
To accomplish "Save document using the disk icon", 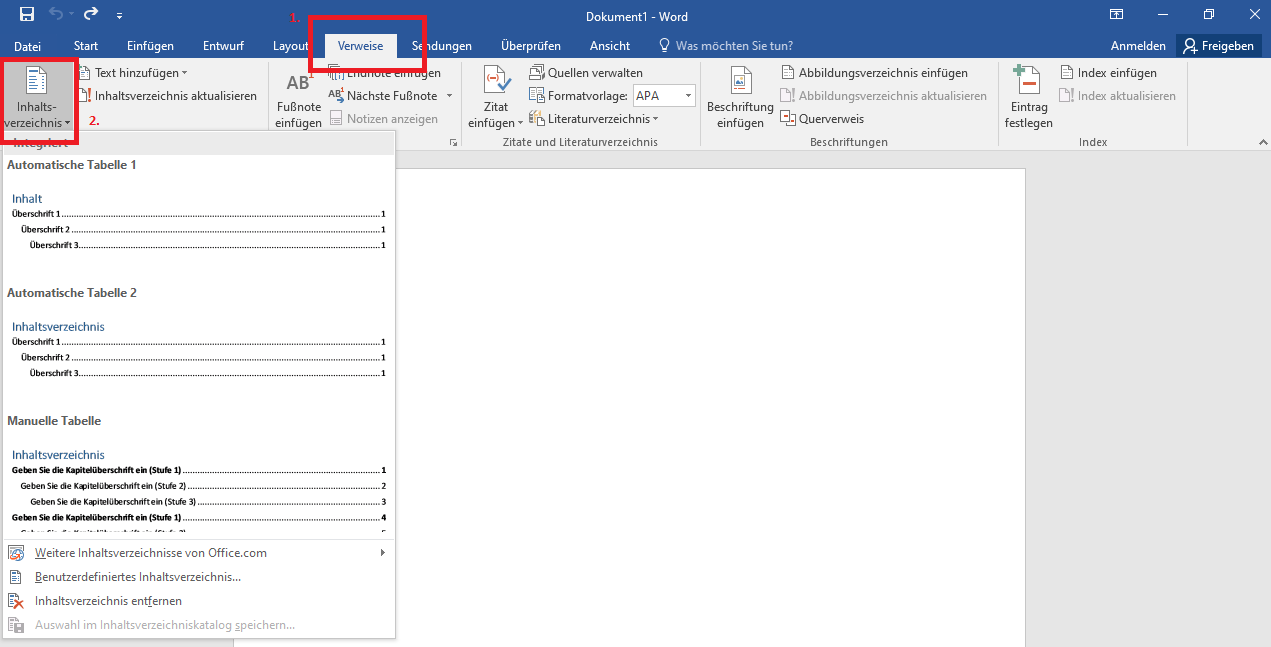I will pos(27,15).
